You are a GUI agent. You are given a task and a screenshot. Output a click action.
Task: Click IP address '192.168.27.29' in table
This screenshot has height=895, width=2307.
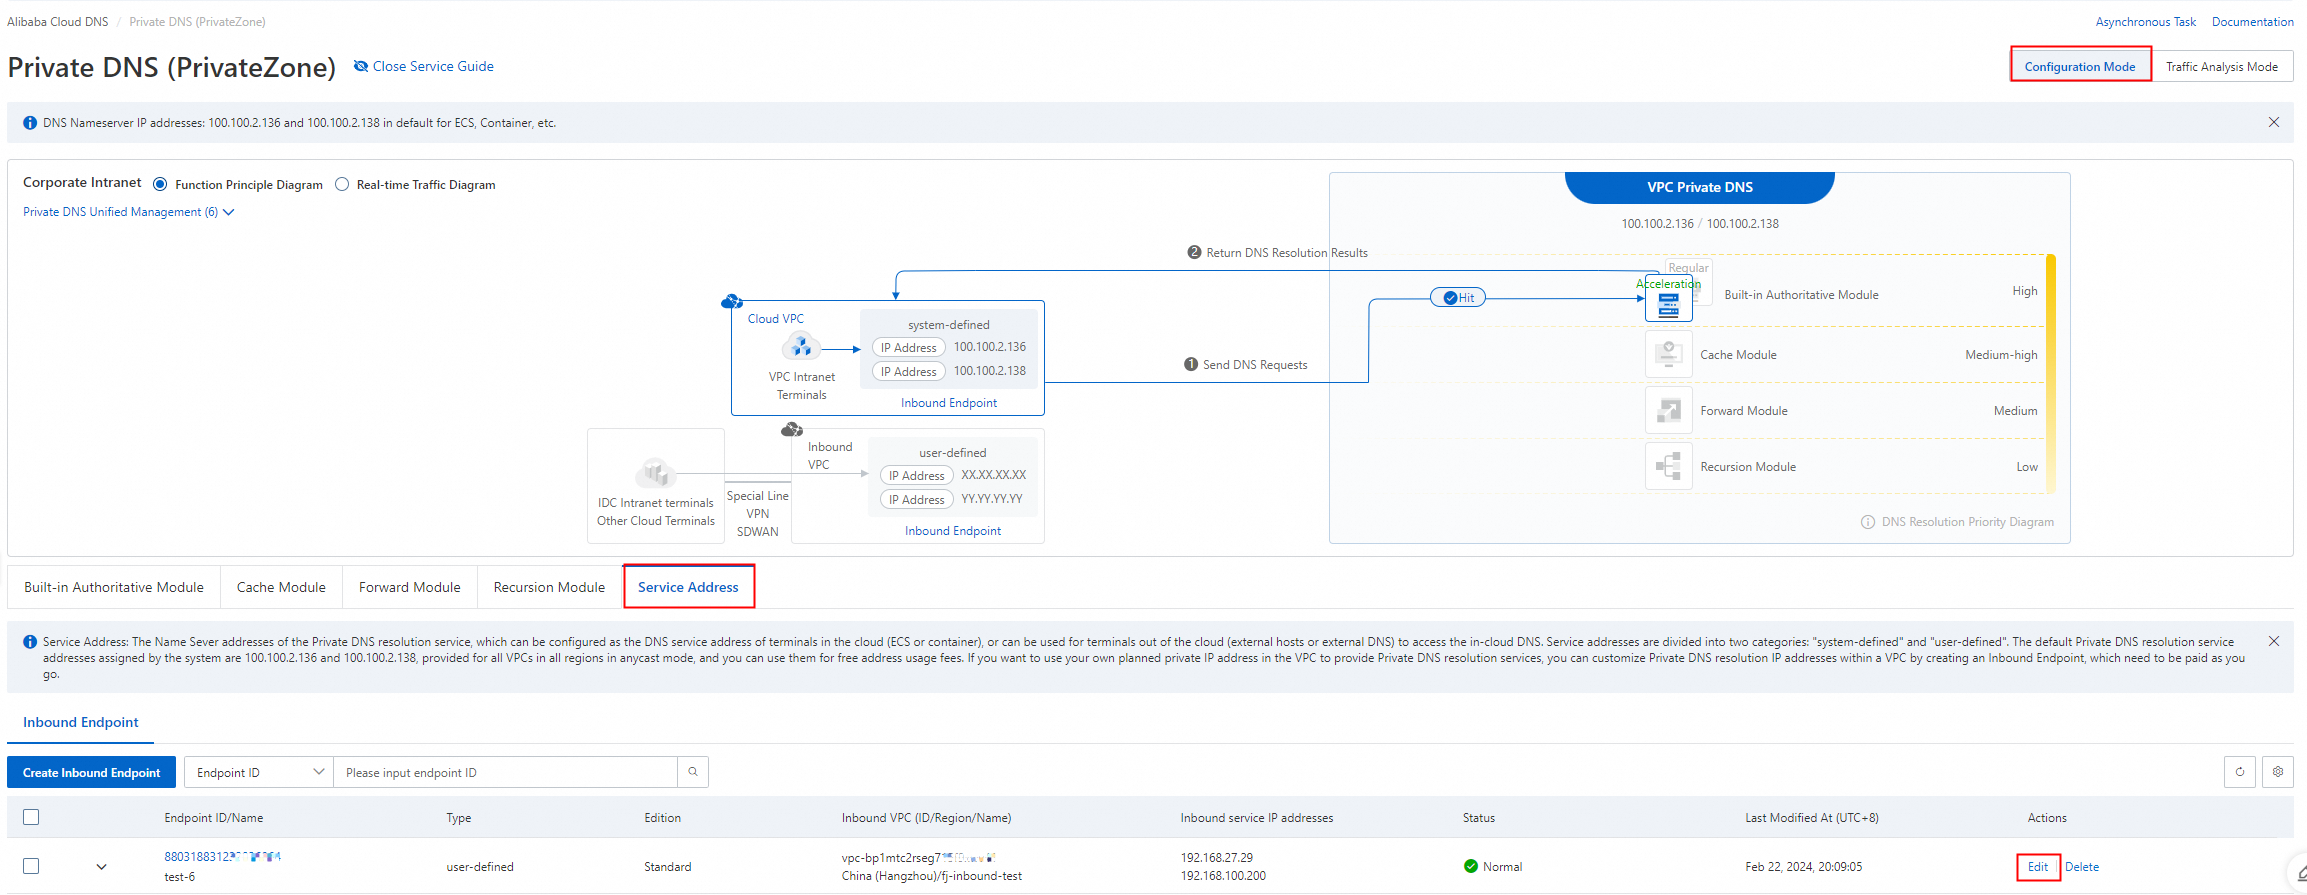(x=1217, y=858)
